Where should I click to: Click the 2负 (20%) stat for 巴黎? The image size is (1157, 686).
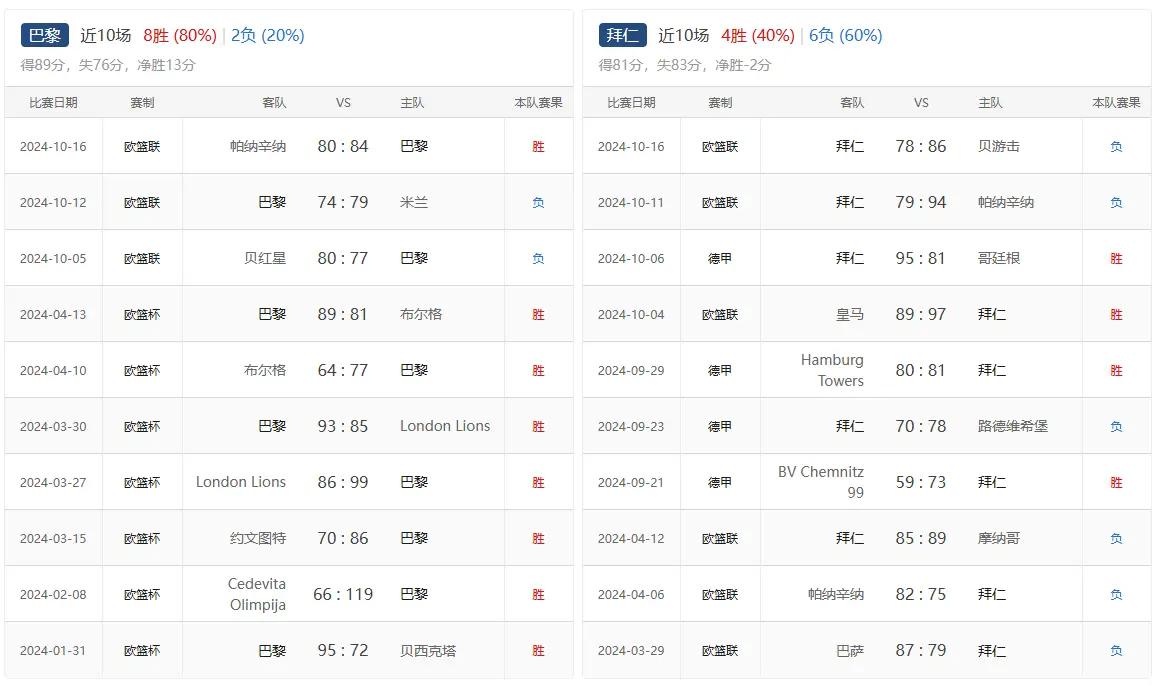point(268,35)
